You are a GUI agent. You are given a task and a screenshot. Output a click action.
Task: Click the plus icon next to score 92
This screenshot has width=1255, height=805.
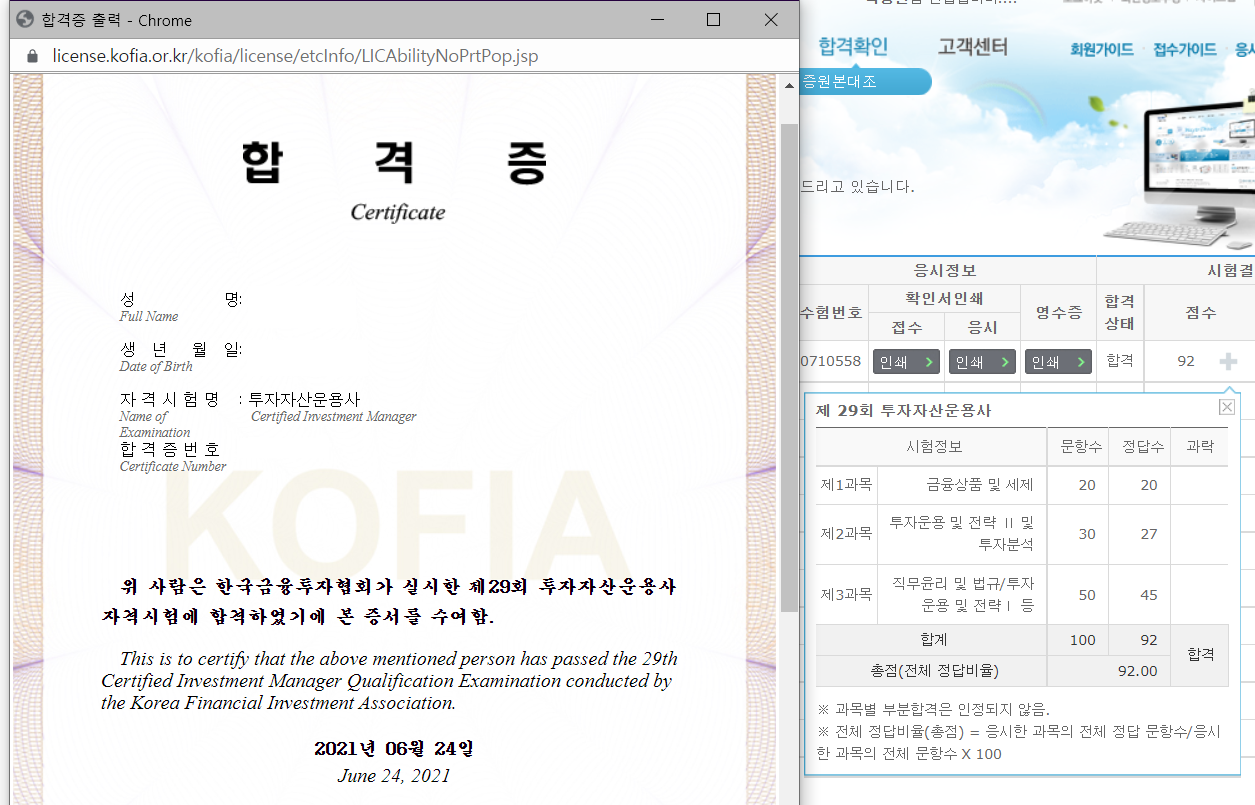(1228, 362)
